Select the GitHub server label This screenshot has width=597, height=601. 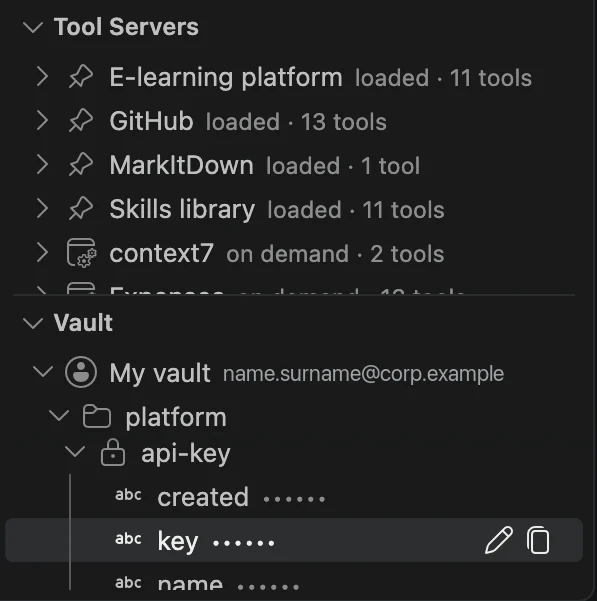(x=151, y=122)
